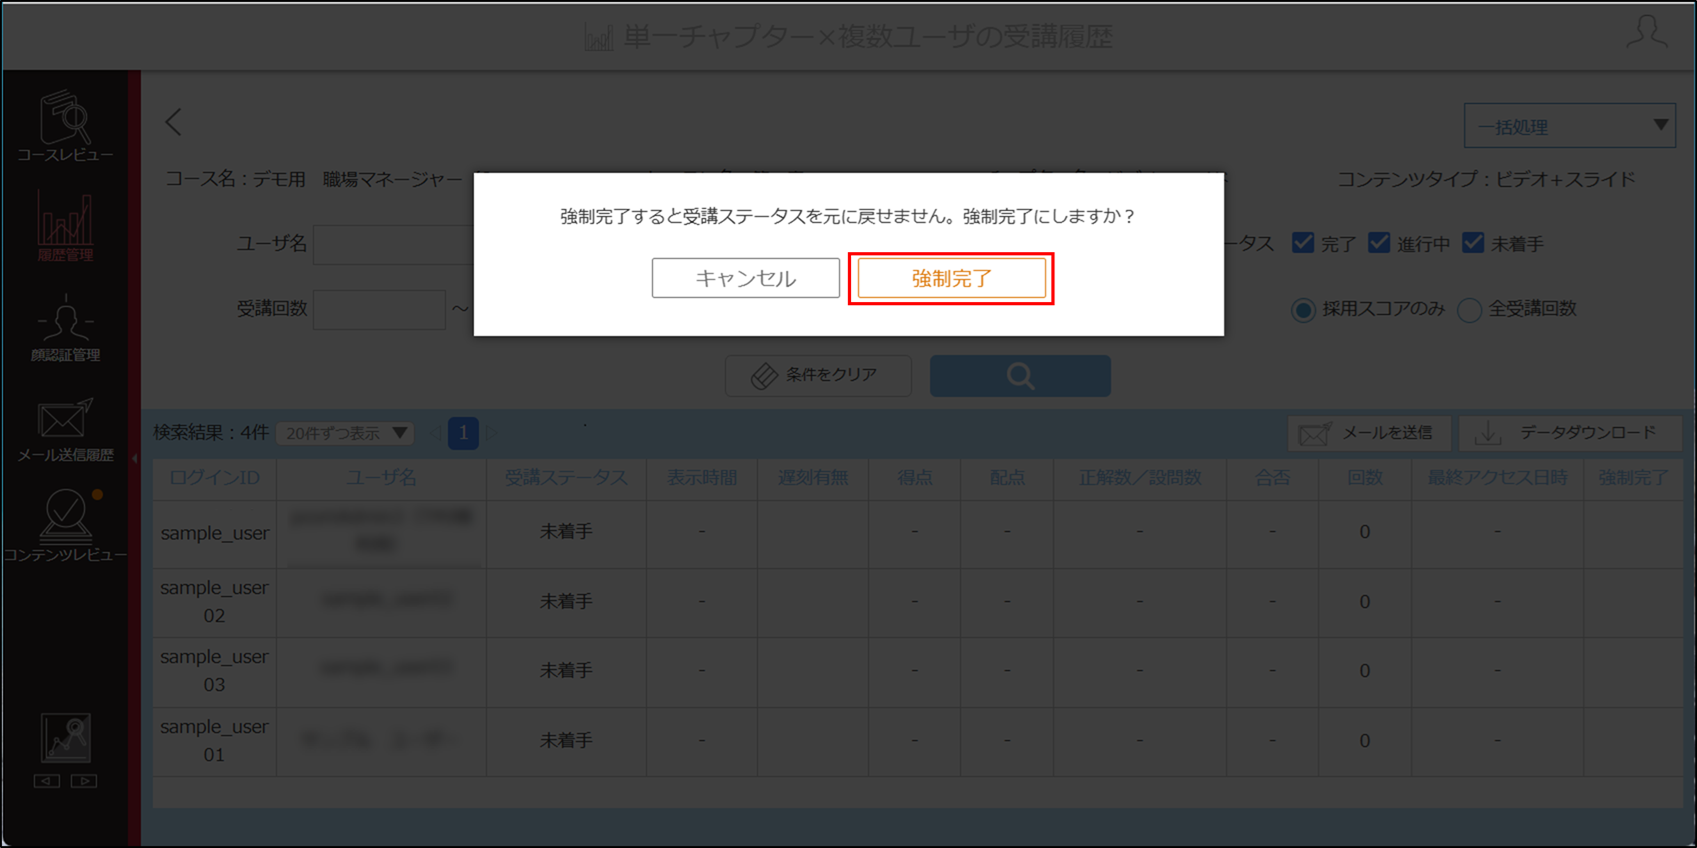Open 履歴管理 in the sidebar
The height and width of the screenshot is (848, 1697).
tap(65, 227)
